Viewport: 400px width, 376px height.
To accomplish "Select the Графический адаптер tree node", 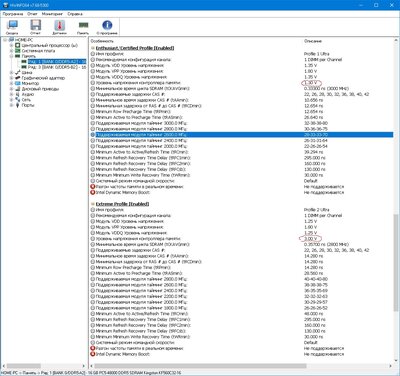I will (43, 78).
